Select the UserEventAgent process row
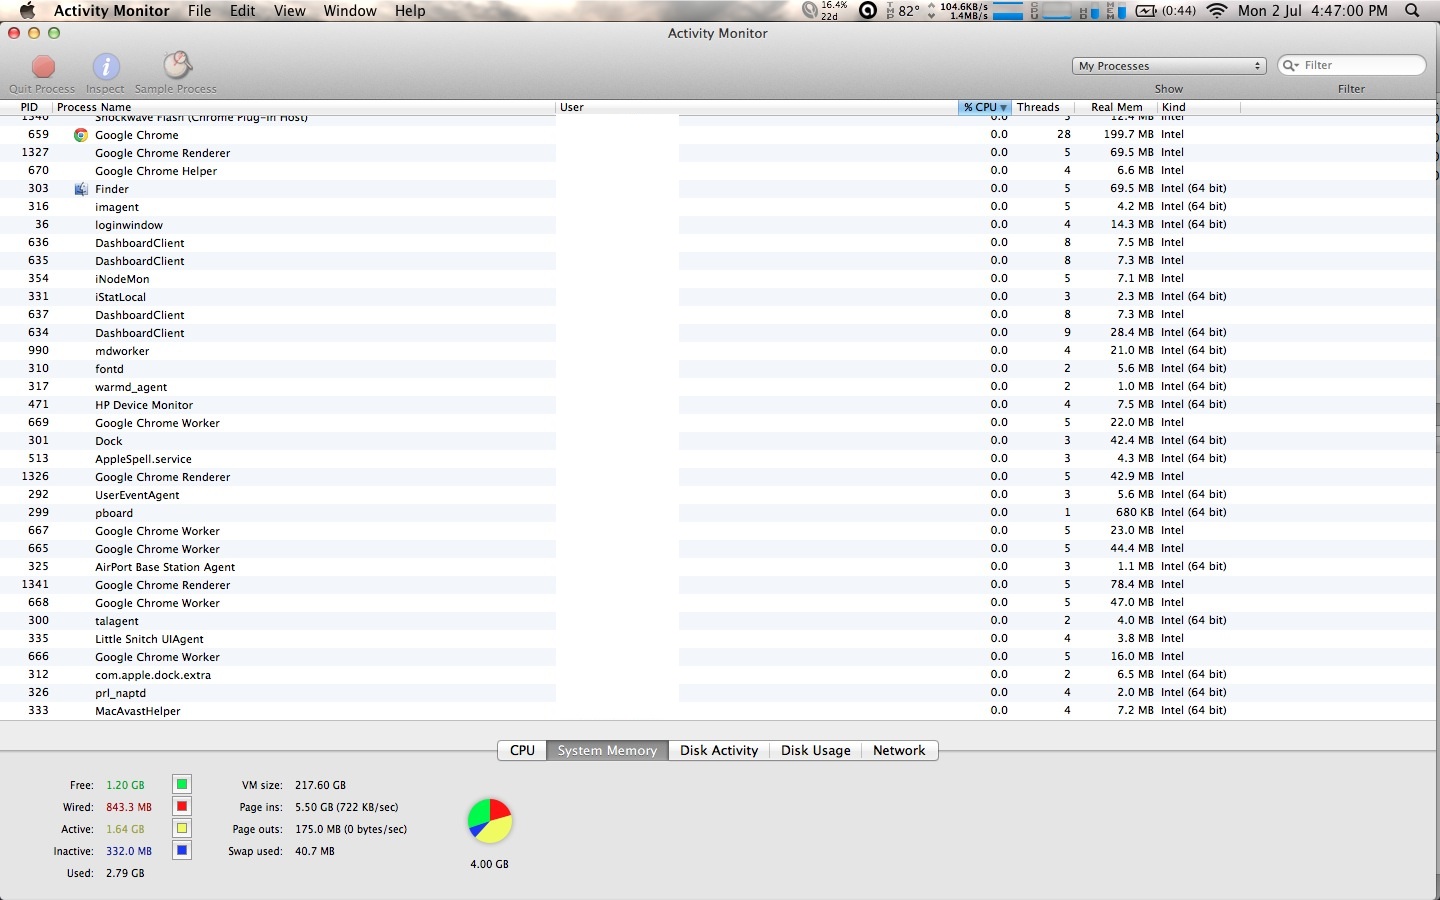This screenshot has height=900, width=1440. point(720,495)
